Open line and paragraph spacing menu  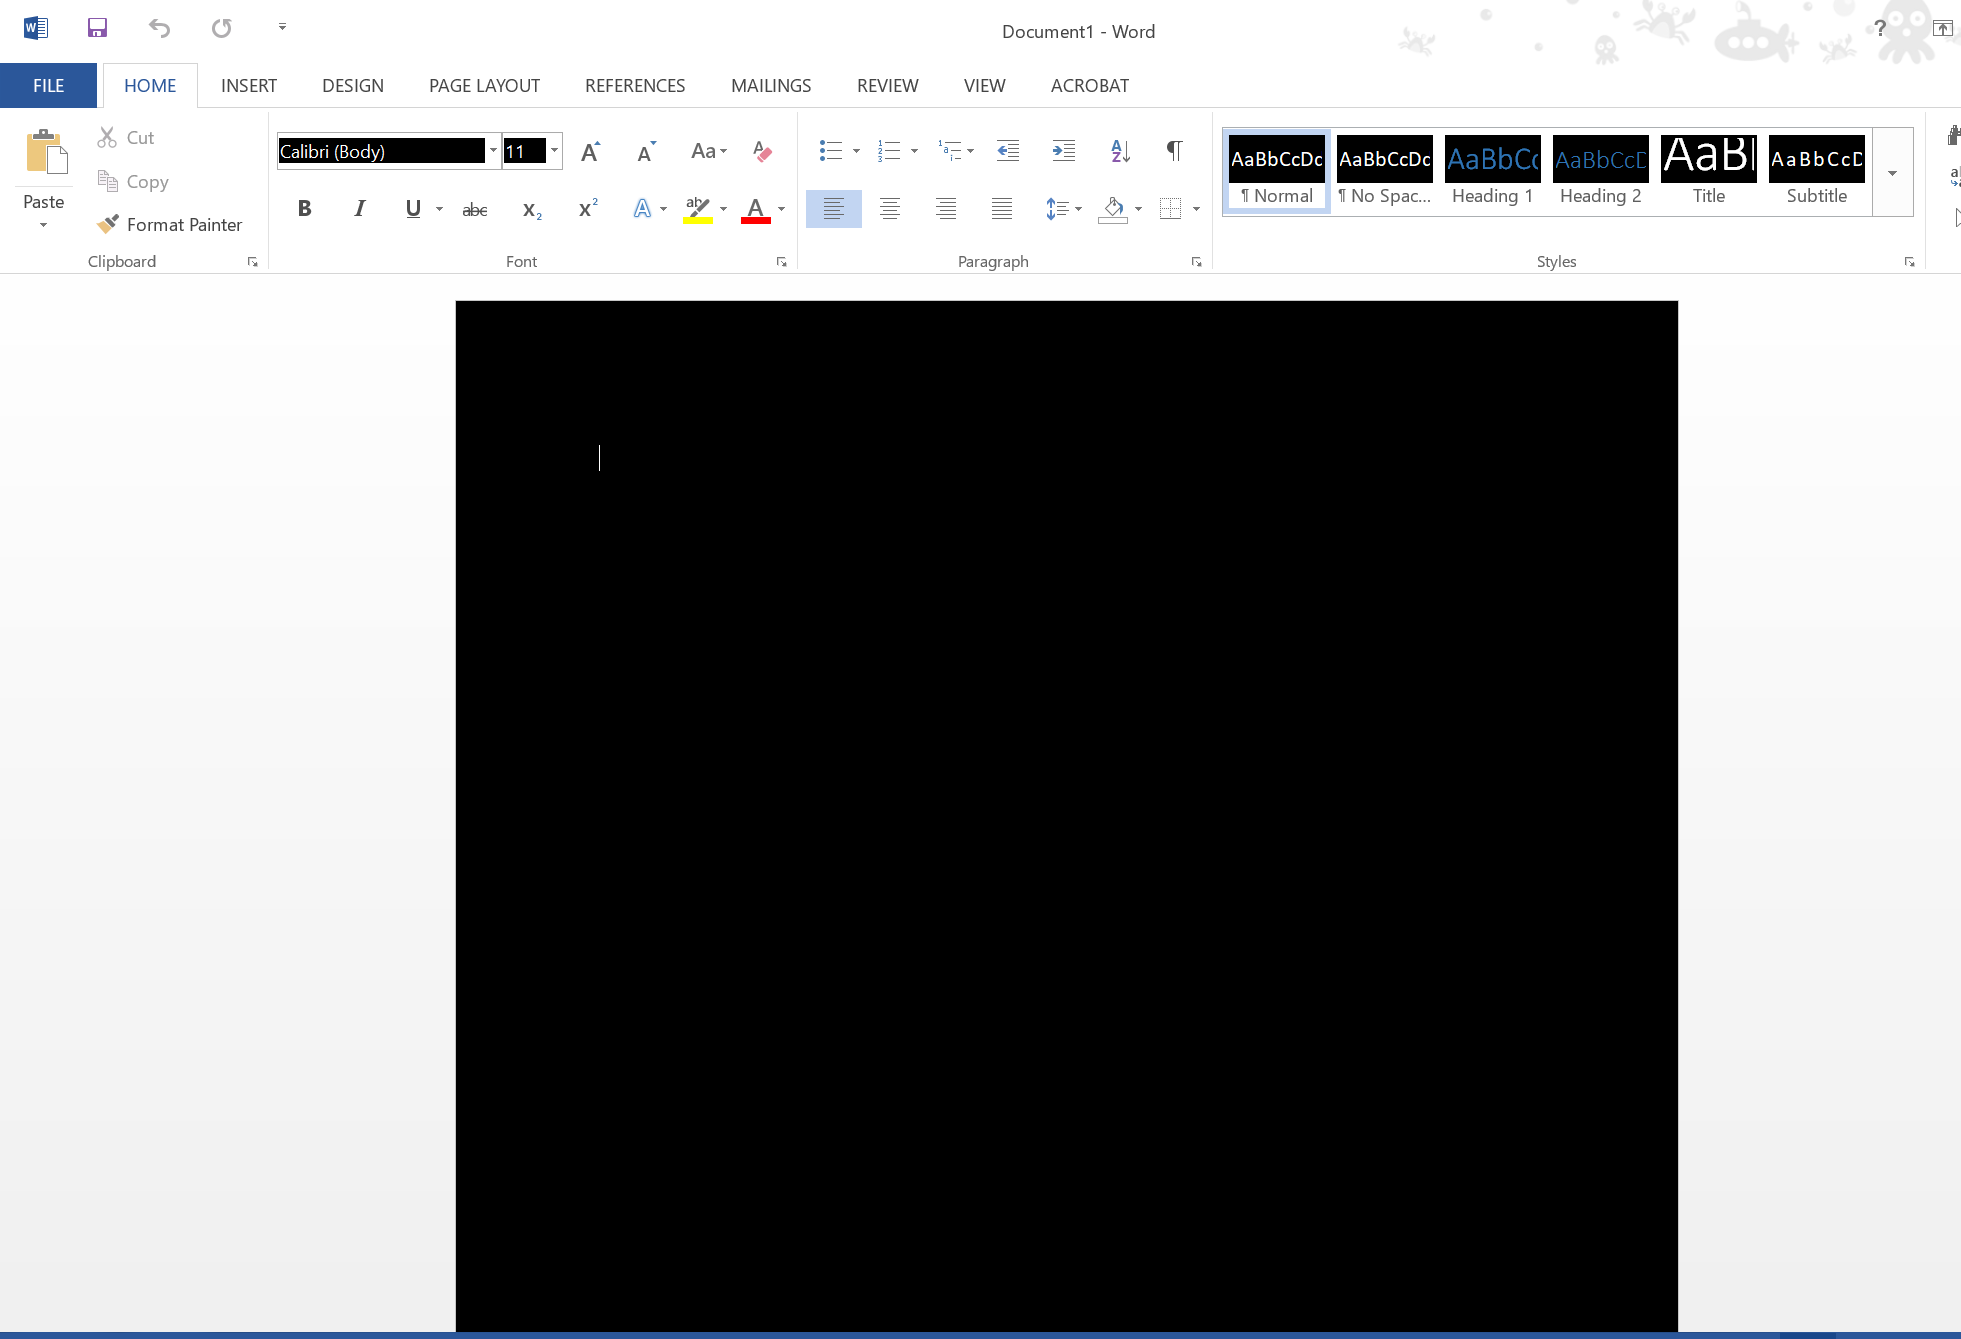click(1063, 209)
